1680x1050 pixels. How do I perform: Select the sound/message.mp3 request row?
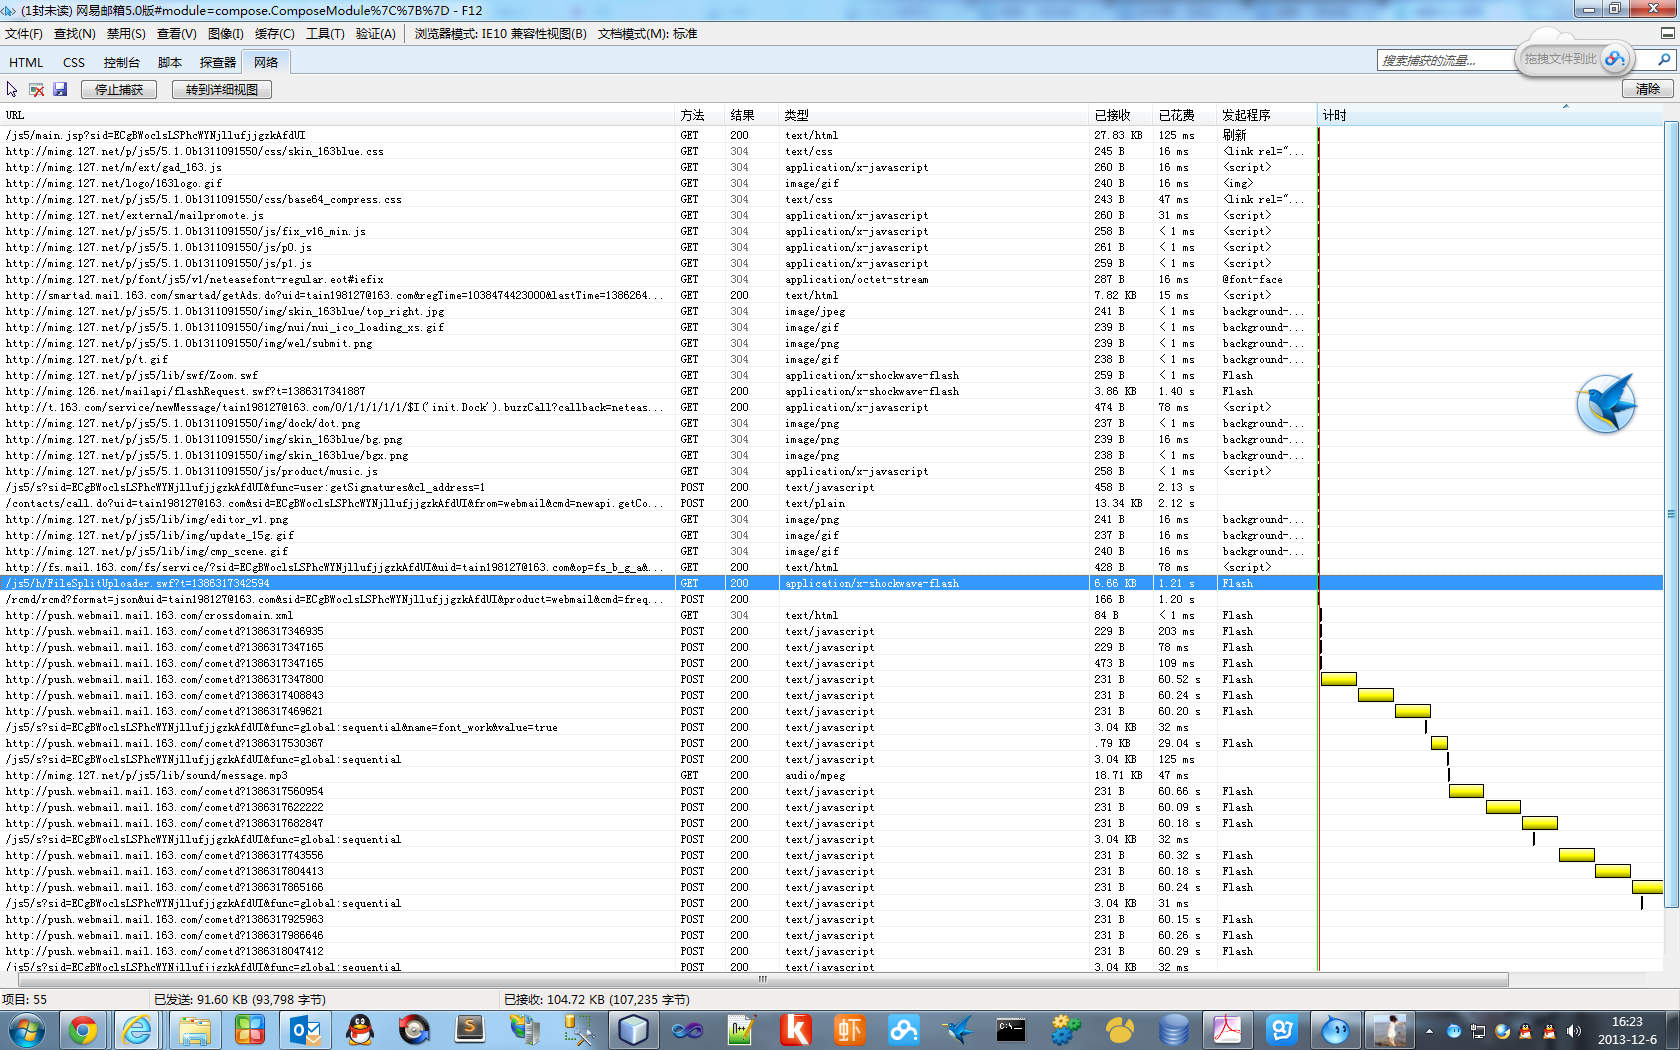pos(658,775)
